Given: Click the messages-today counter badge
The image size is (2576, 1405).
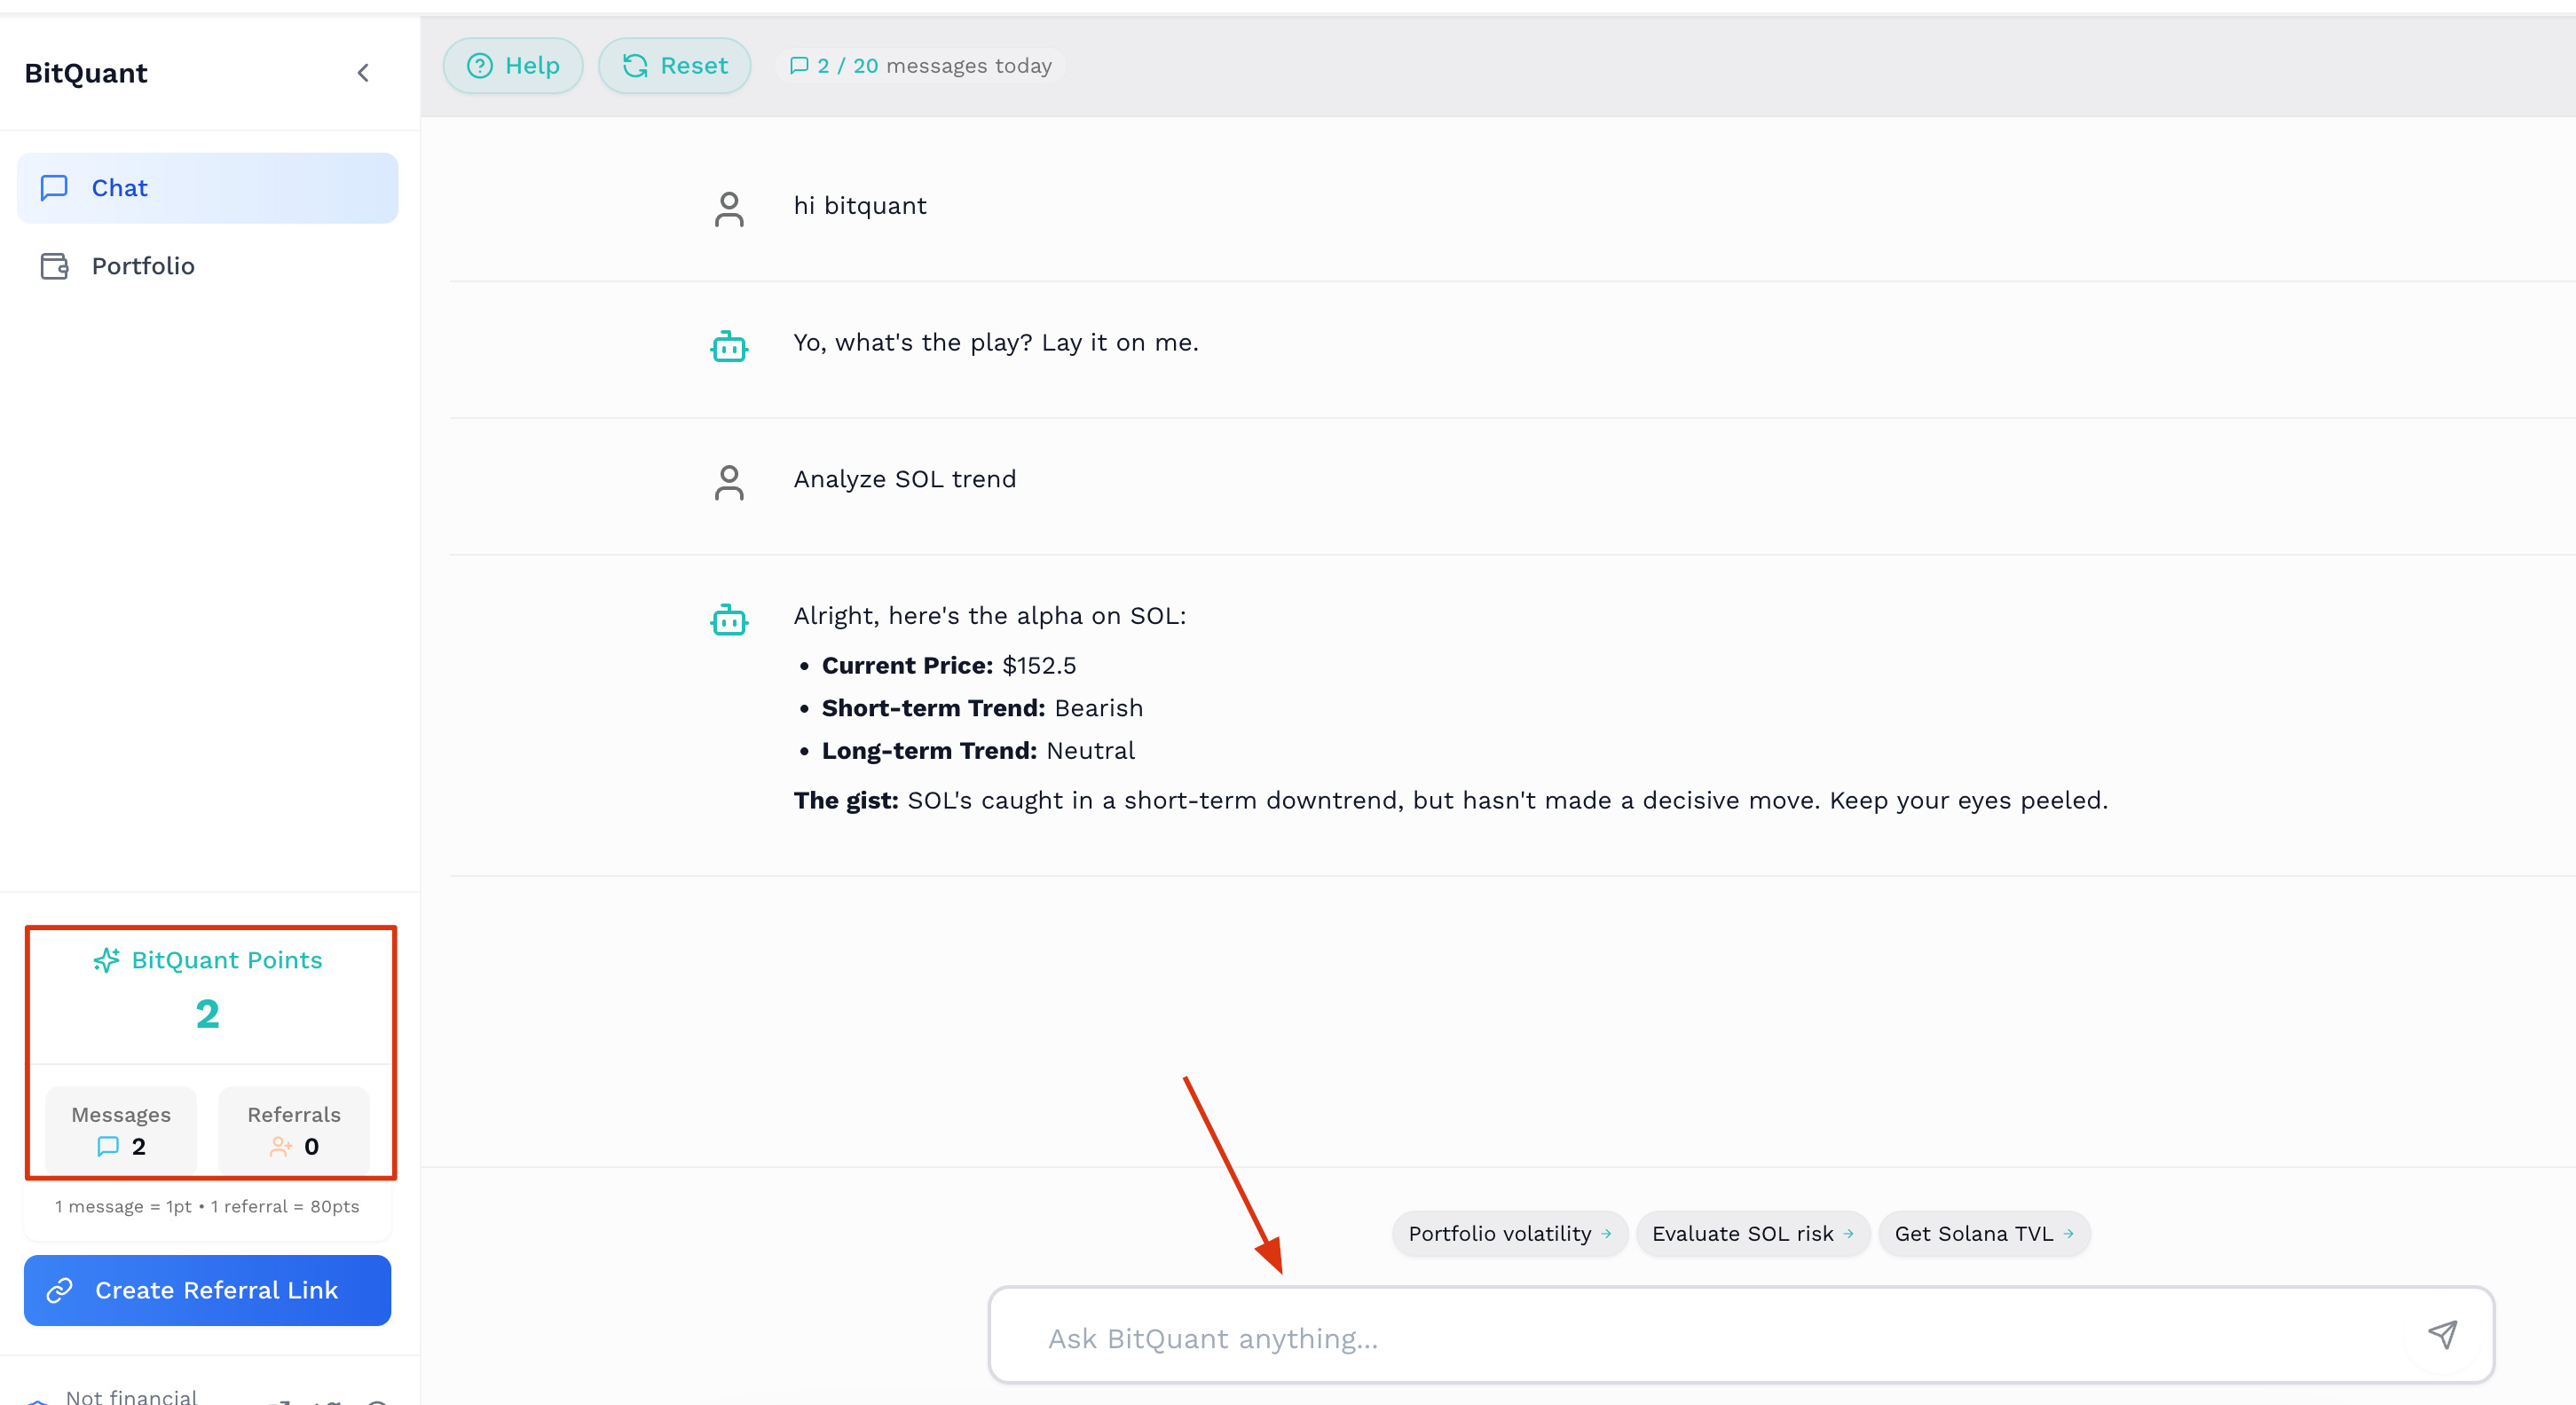Looking at the screenshot, I should 921,66.
